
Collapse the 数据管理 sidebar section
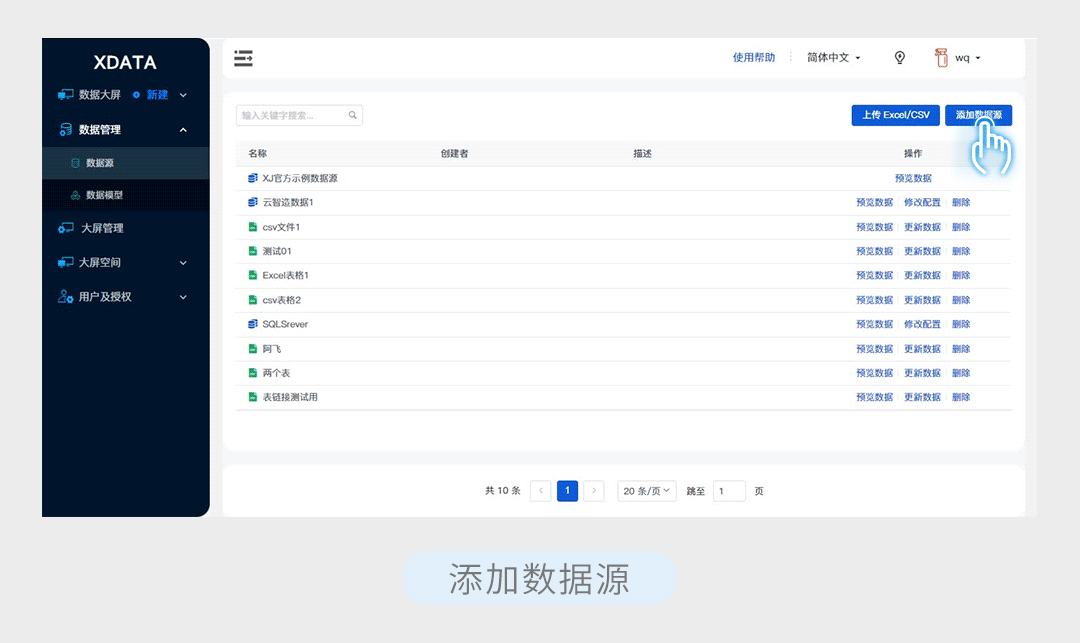(x=182, y=129)
